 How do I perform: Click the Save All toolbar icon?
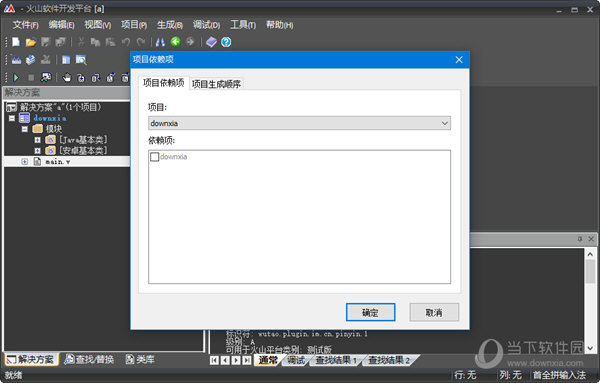coord(60,42)
